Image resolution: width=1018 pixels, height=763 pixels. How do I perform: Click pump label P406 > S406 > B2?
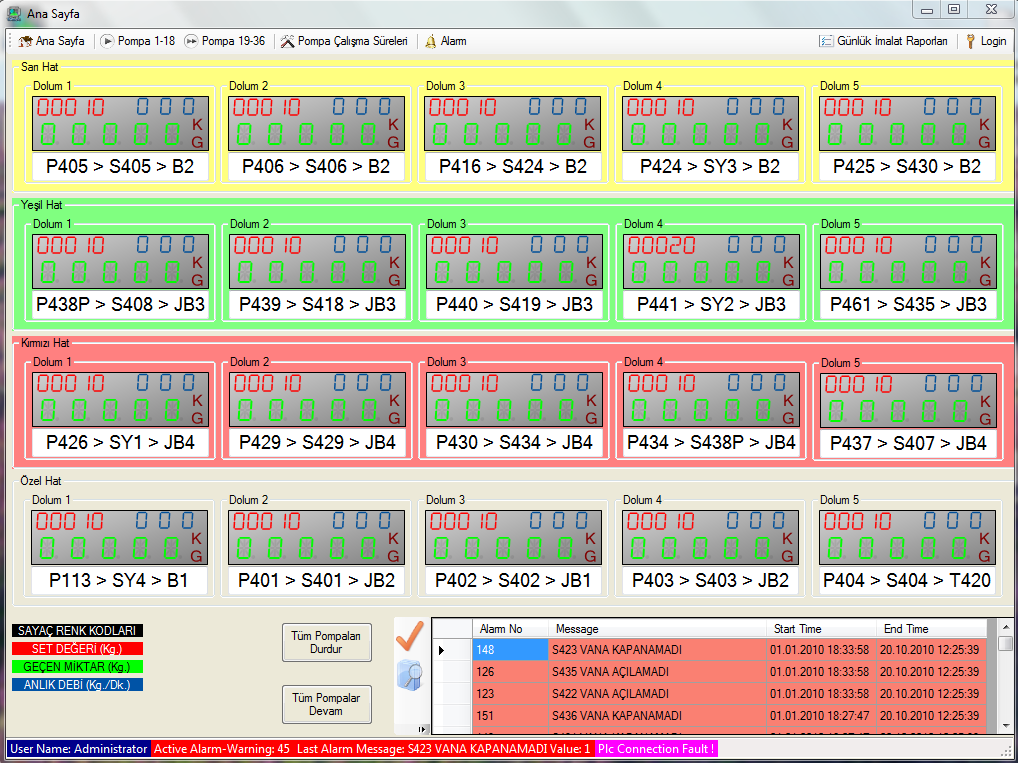pos(316,167)
